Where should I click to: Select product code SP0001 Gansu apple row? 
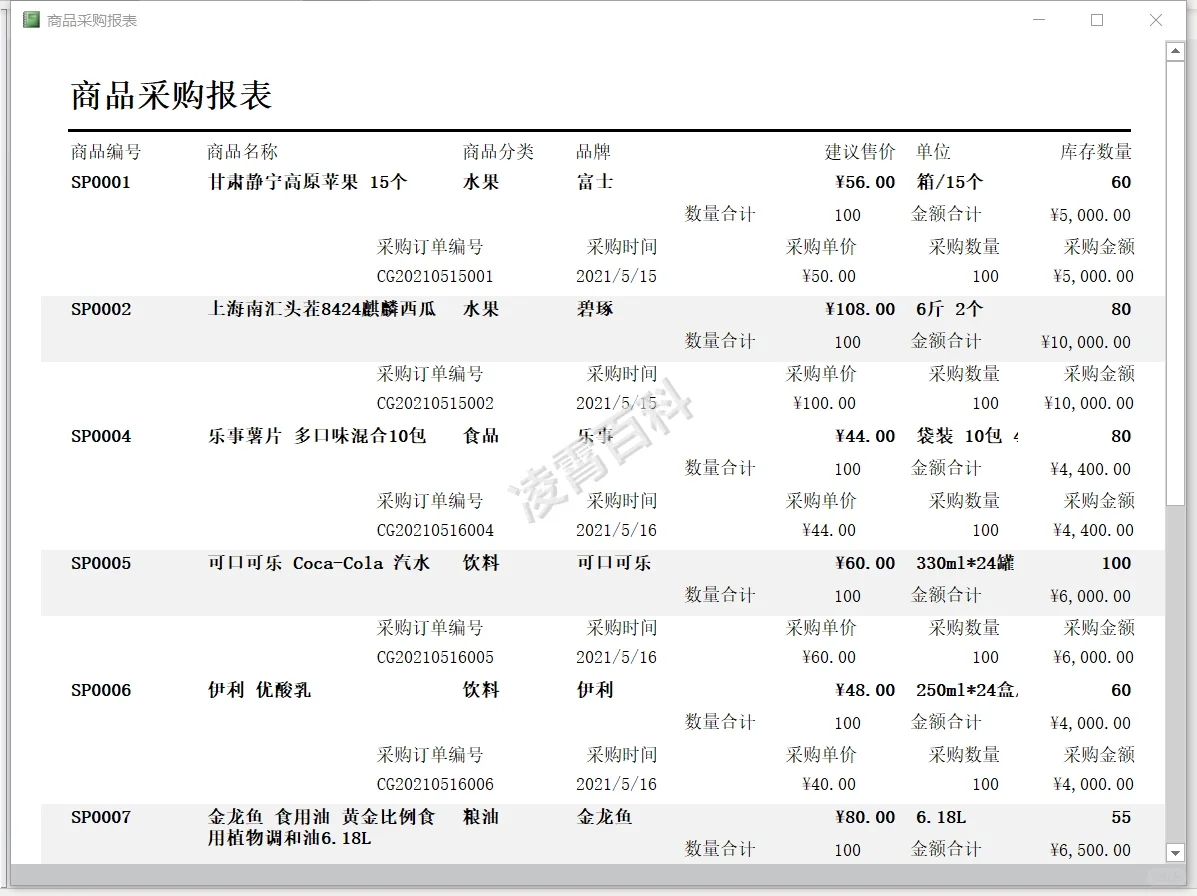pos(100,182)
